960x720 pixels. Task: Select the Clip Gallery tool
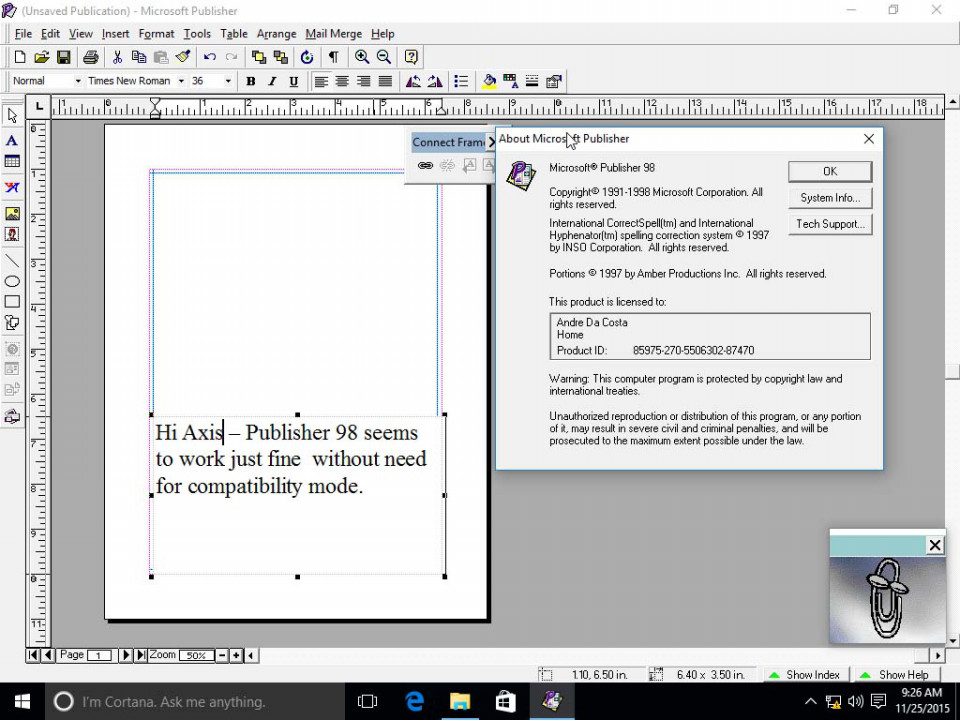pos(12,234)
